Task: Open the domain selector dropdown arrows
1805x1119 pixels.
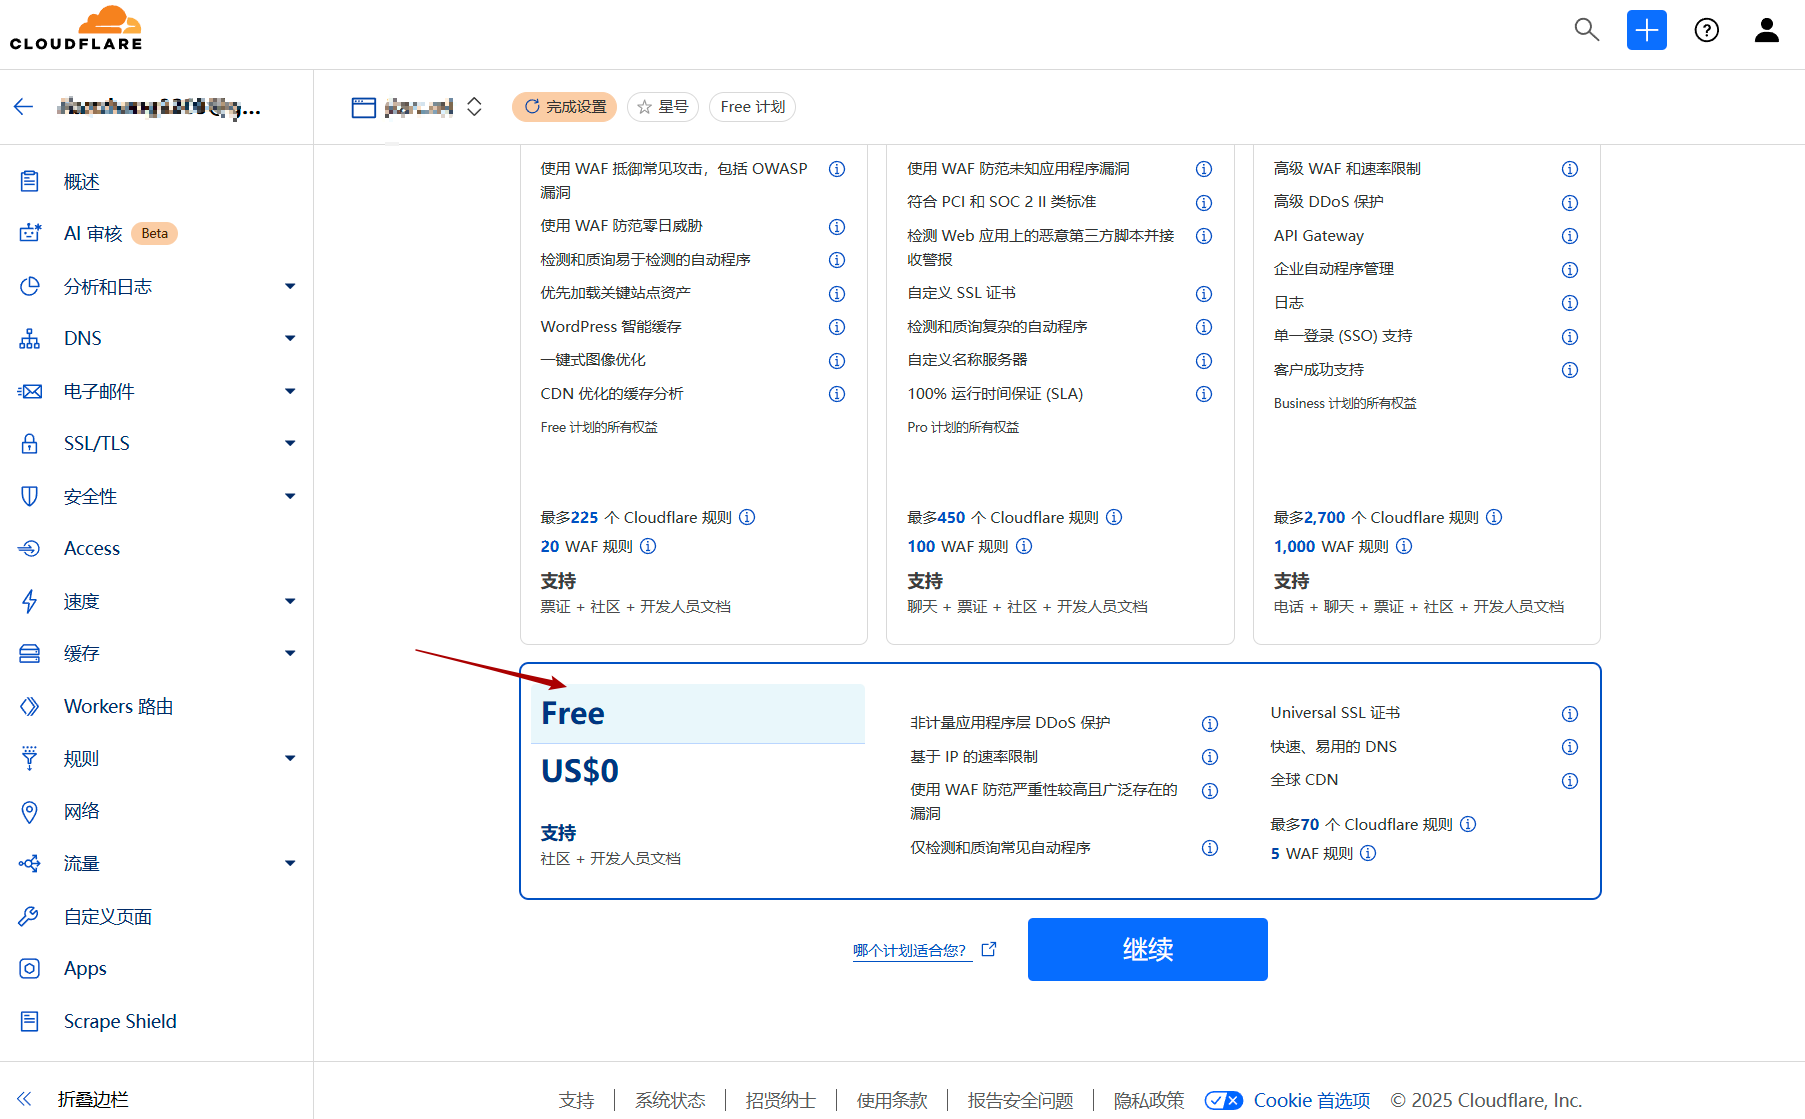Action: coord(474,107)
